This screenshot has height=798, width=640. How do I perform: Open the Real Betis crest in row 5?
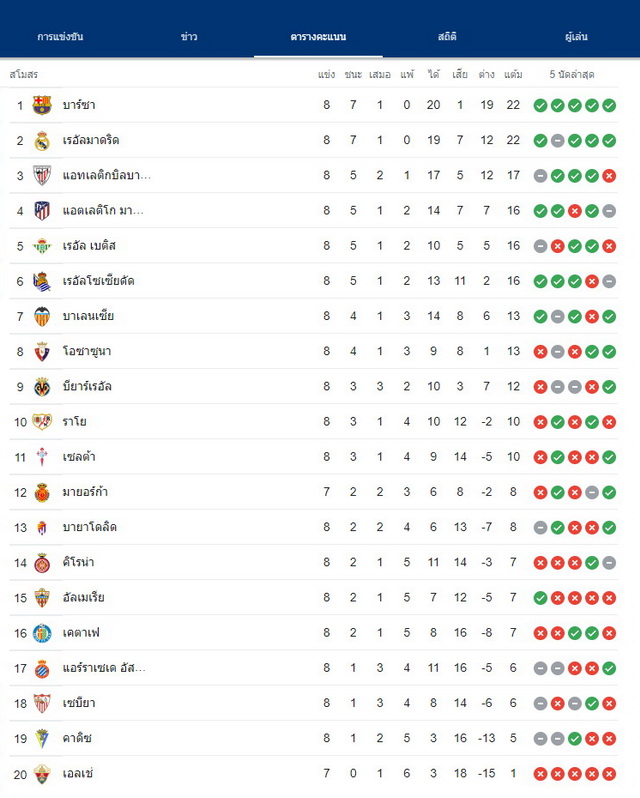[42, 246]
